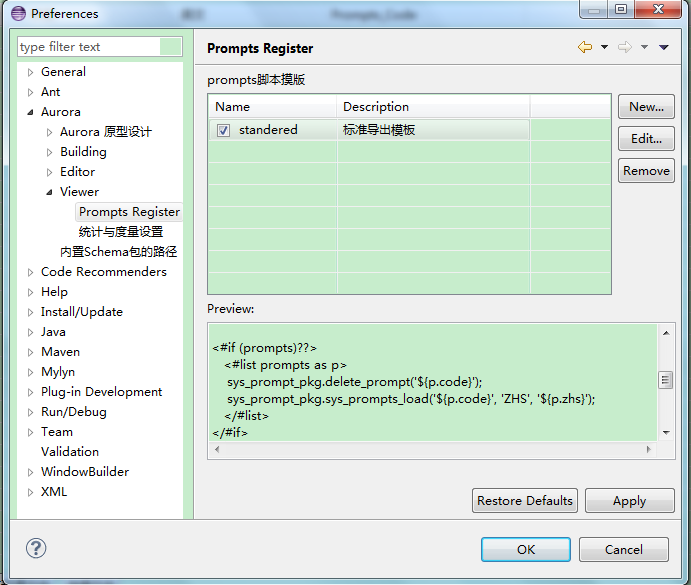Click the forward navigation arrow icon

[625, 48]
